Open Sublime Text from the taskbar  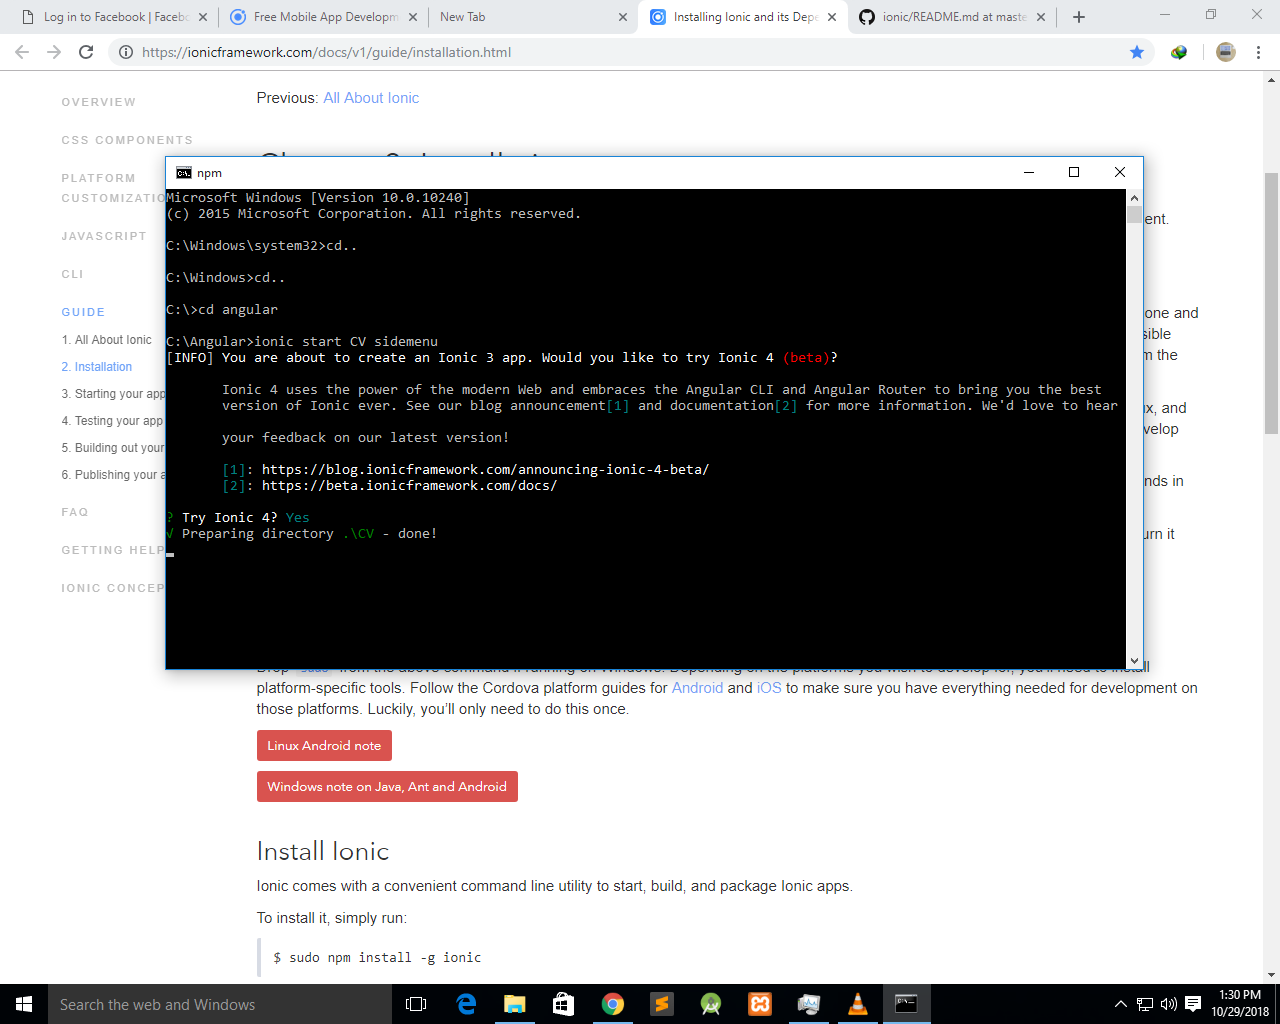[x=662, y=1005]
